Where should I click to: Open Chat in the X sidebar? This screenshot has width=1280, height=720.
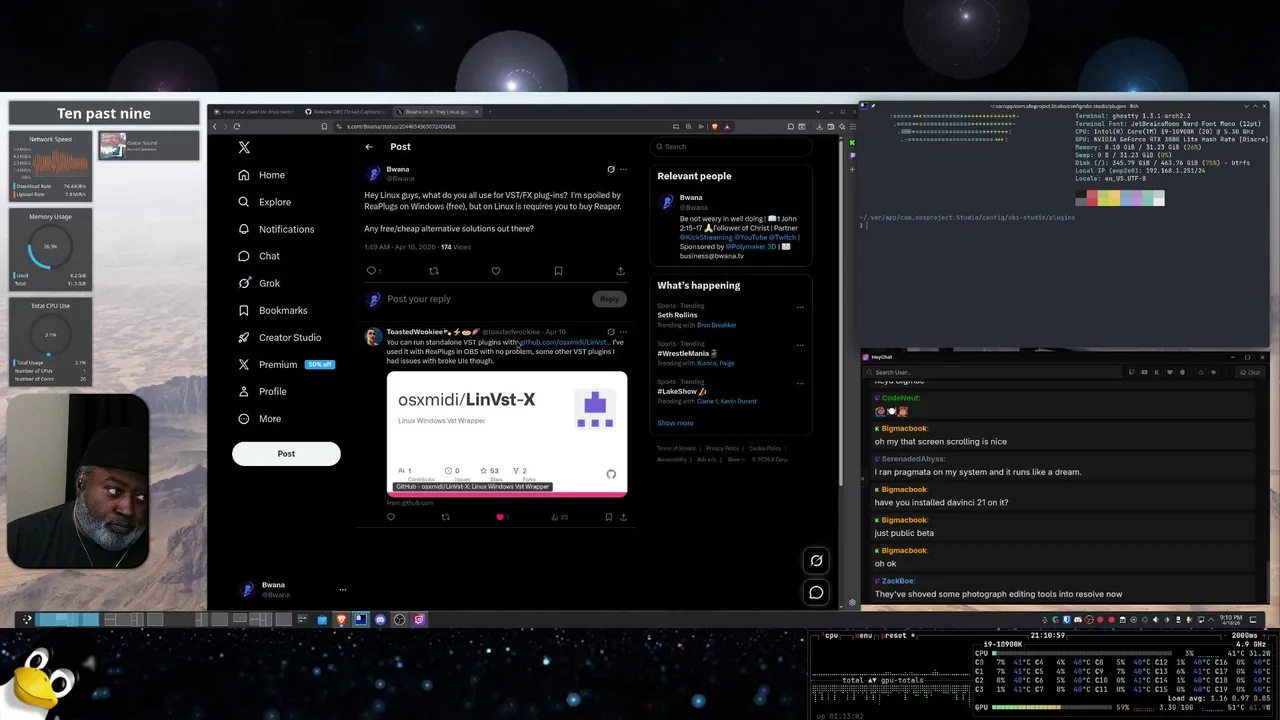[x=258, y=256]
